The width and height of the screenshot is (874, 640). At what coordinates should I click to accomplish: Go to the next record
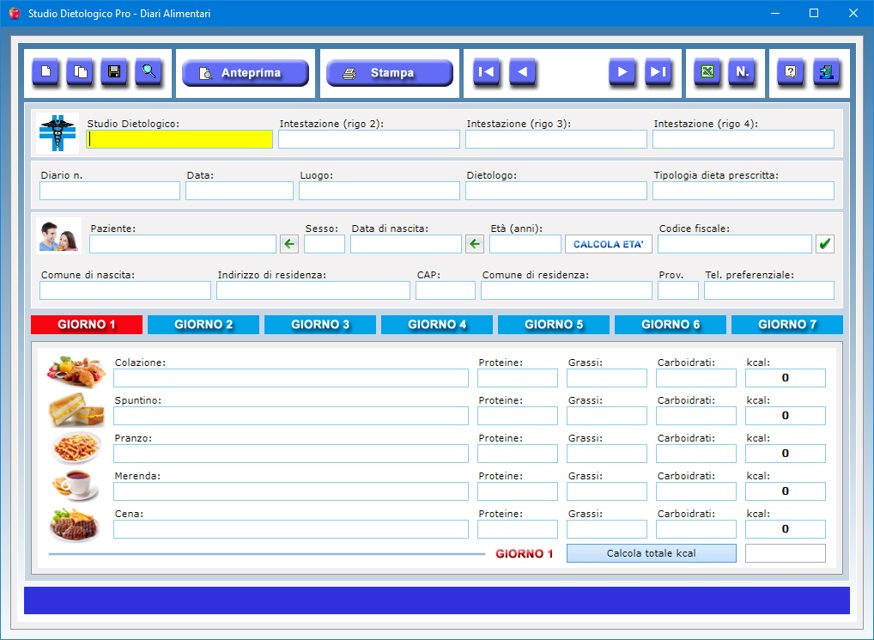(x=623, y=72)
